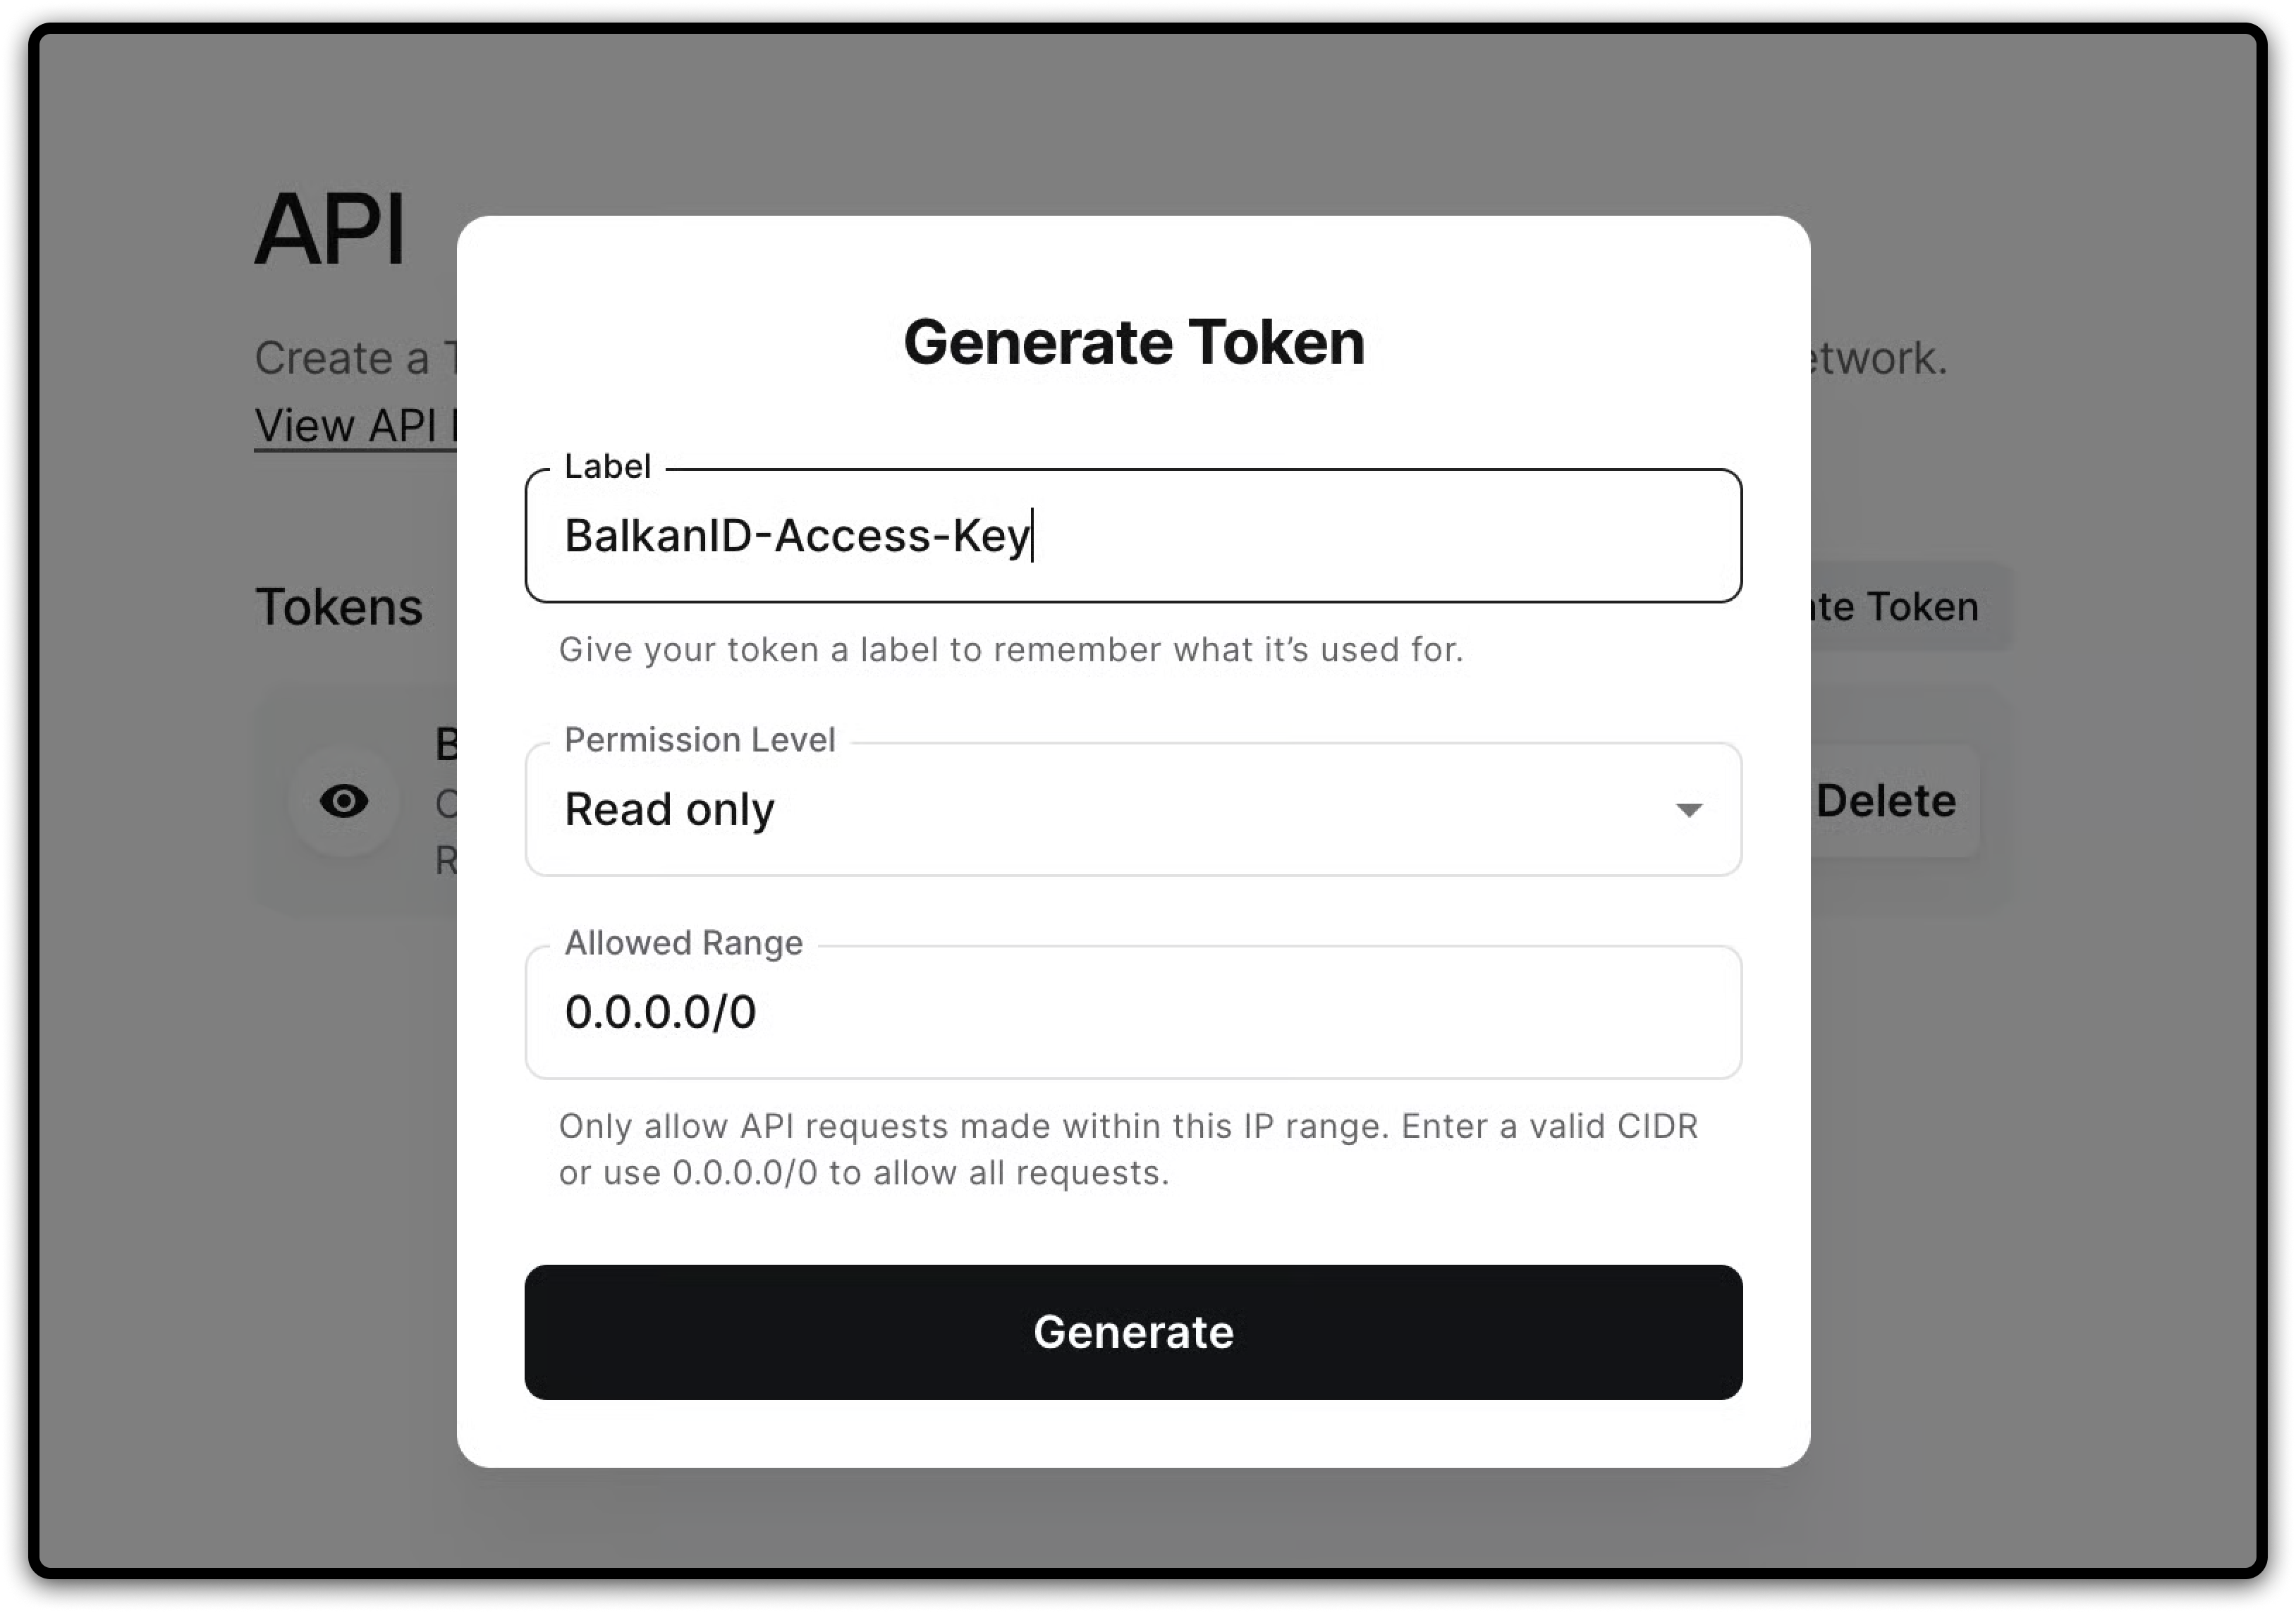Viewport: 2296px width, 1613px height.
Task: Click the 'Allowed Range' field caption
Action: click(x=683, y=943)
